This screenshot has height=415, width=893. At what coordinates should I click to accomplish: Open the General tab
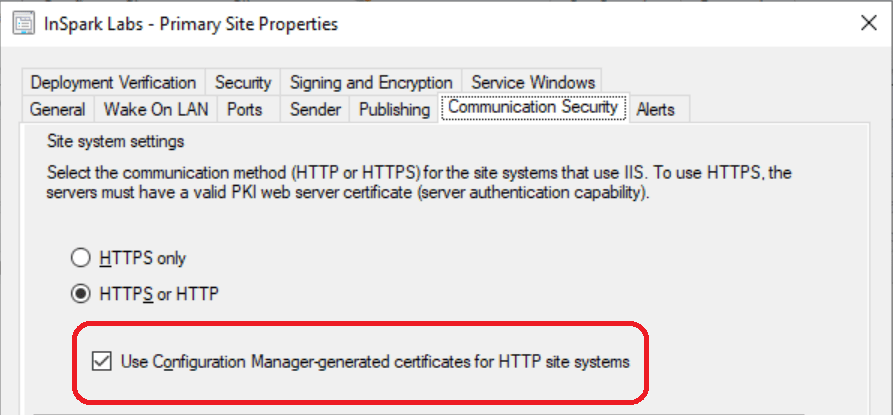coord(57,109)
